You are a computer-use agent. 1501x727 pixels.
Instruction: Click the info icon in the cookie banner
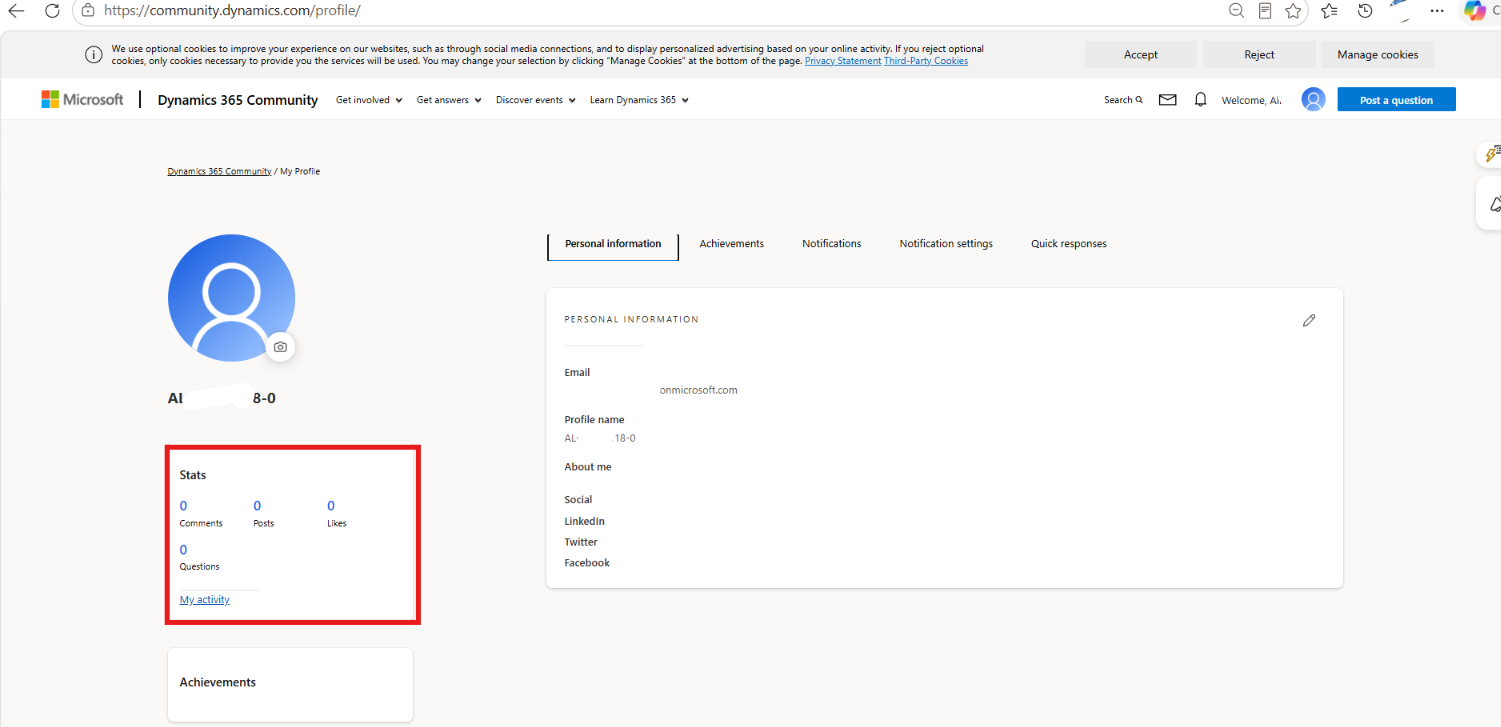click(93, 55)
